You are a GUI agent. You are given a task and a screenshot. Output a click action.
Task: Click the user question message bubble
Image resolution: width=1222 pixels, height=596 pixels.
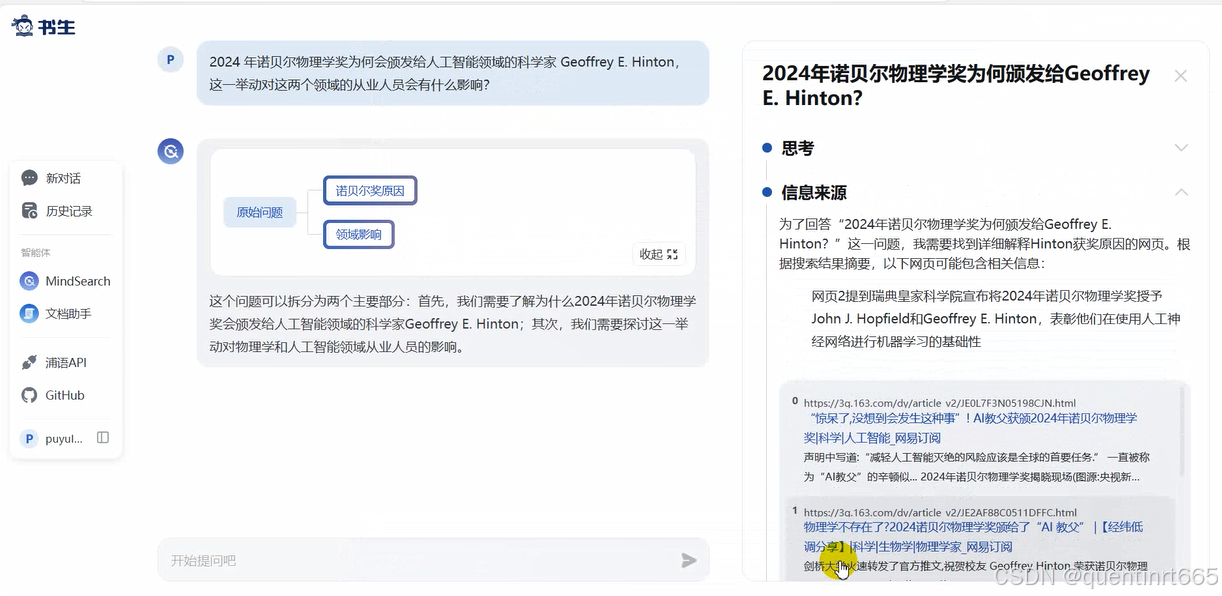point(452,73)
